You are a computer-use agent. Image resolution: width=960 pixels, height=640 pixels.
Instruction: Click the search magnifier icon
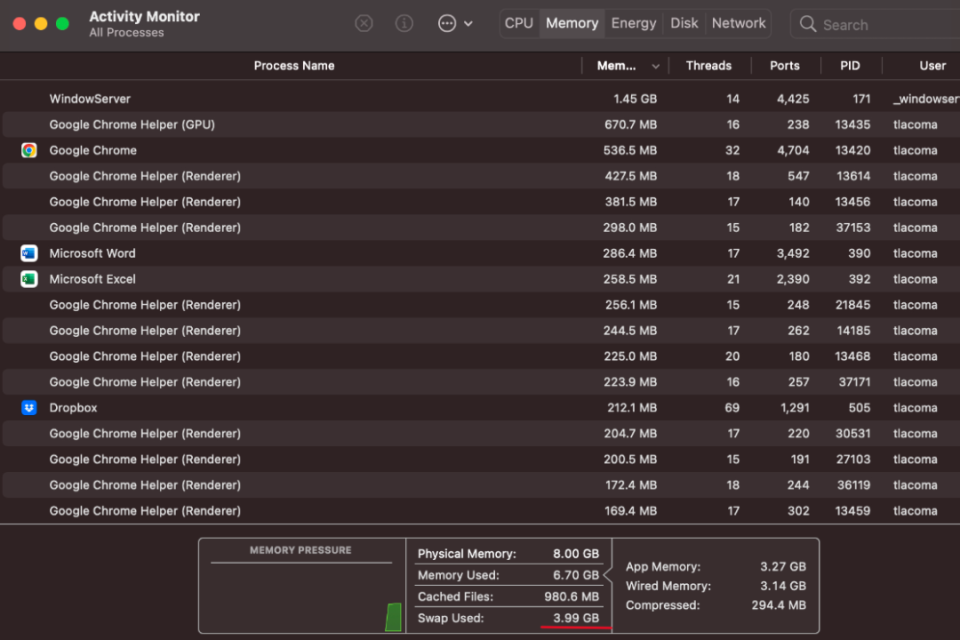(x=808, y=24)
